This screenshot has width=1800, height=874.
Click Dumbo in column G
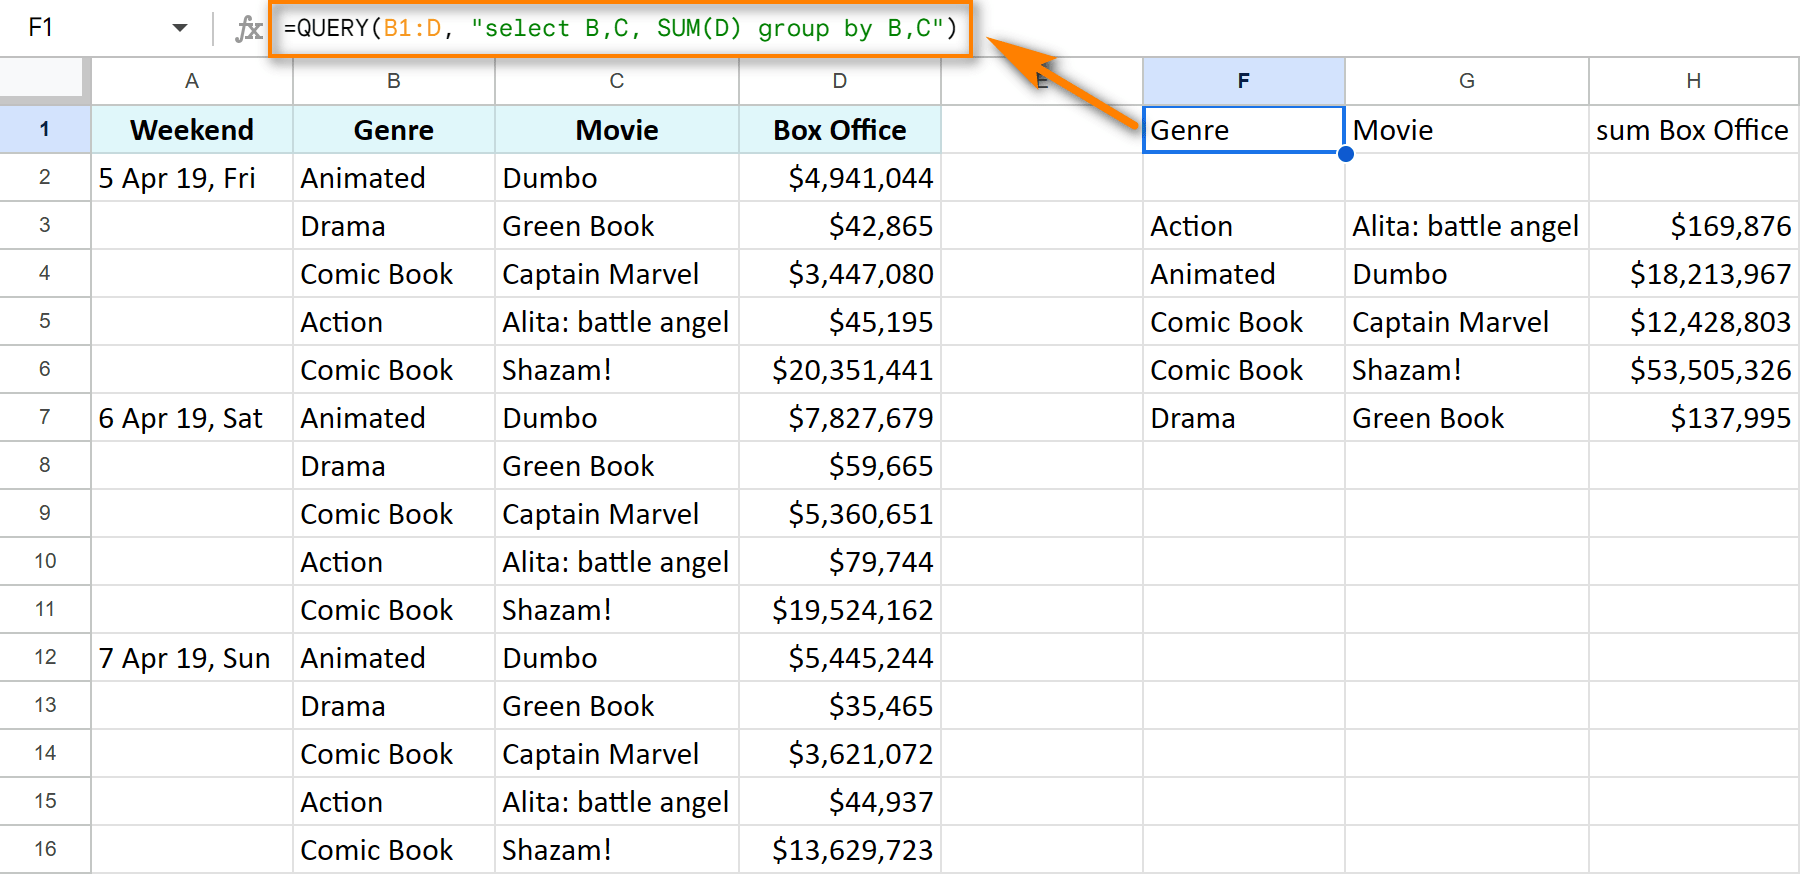(1467, 274)
